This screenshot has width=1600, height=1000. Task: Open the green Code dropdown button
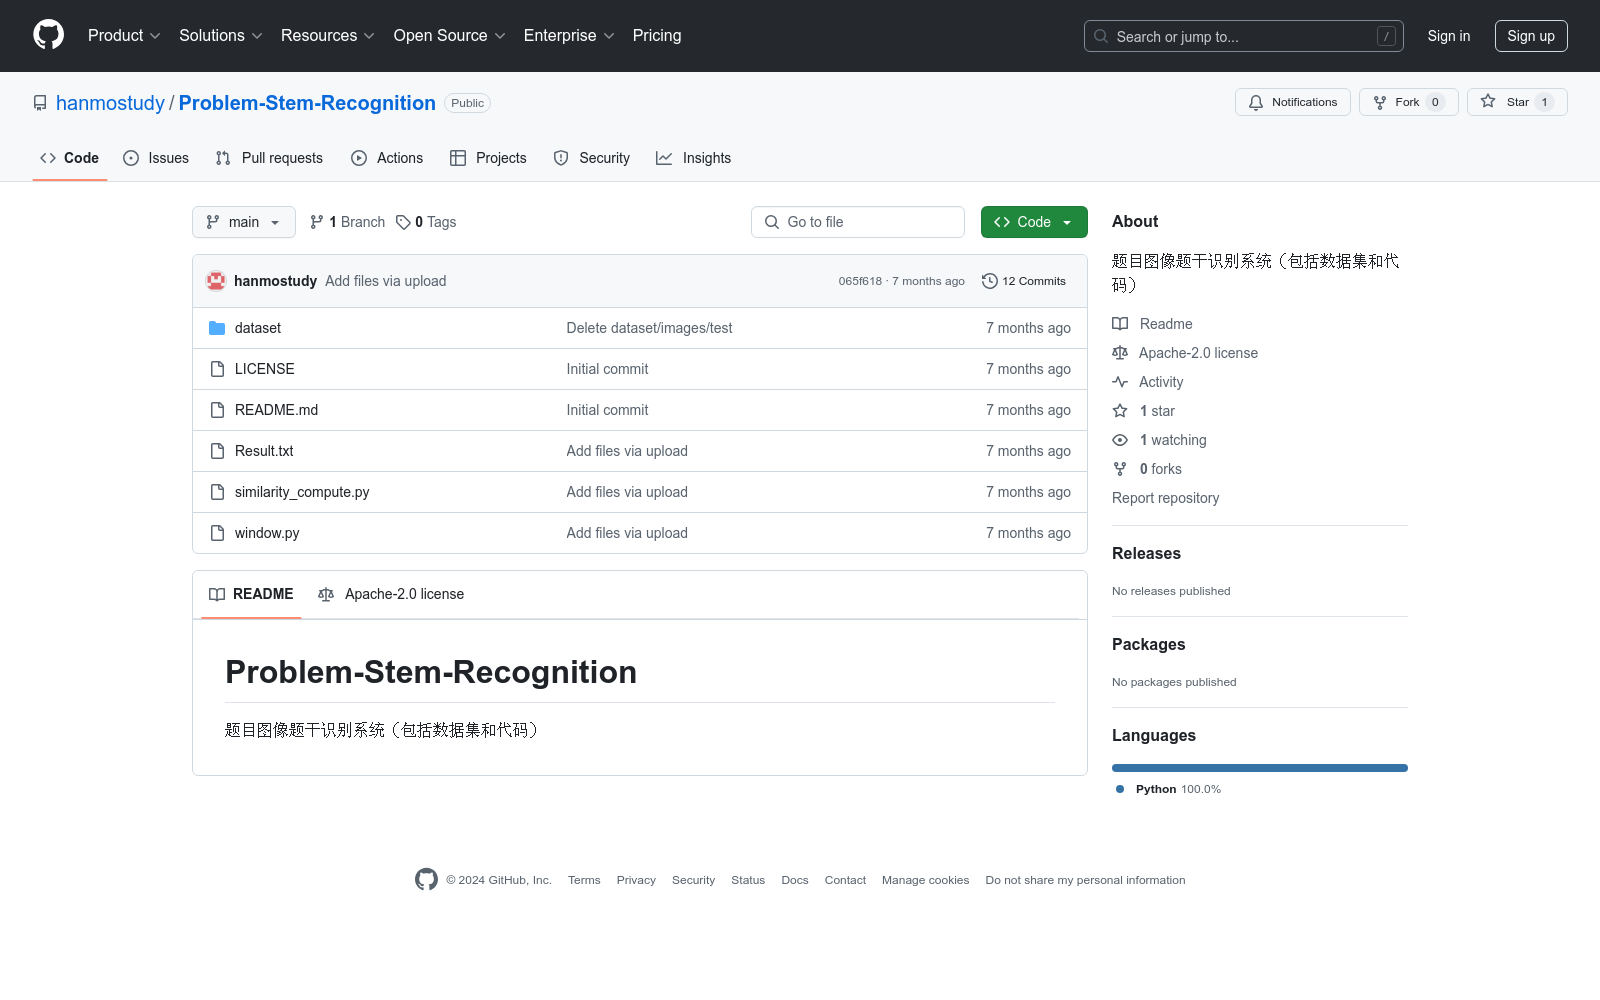click(1034, 222)
